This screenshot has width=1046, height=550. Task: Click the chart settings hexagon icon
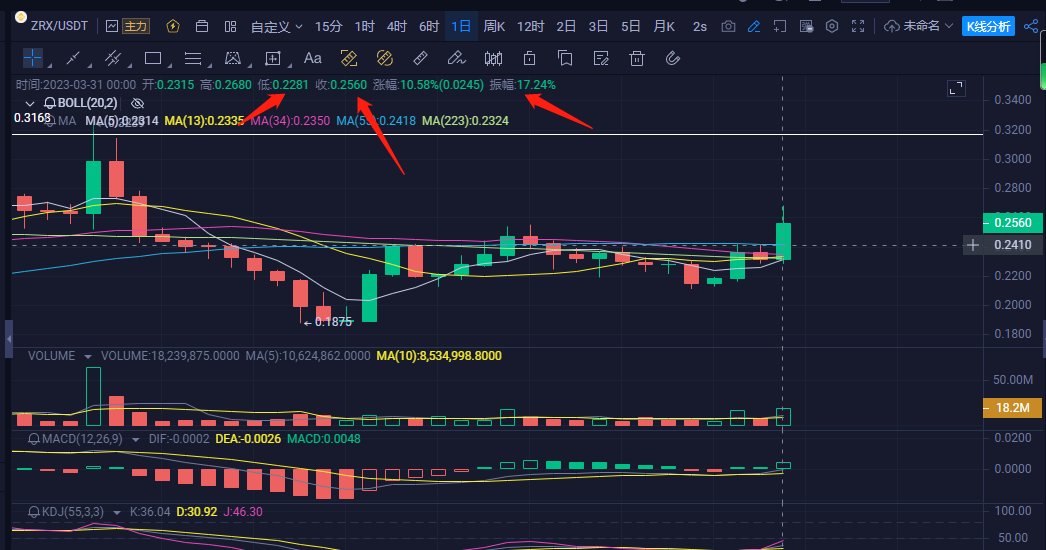832,26
